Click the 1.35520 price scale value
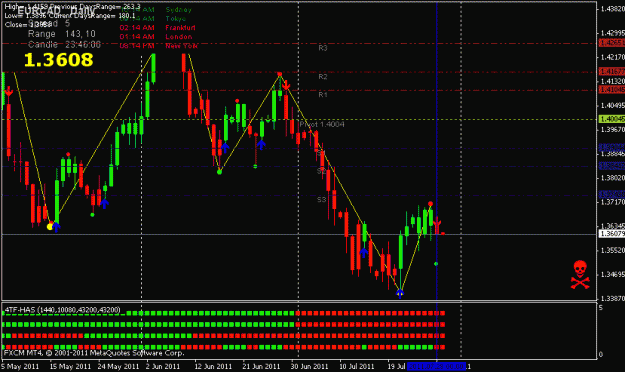Viewport: 625px width, 372px height. 612,250
